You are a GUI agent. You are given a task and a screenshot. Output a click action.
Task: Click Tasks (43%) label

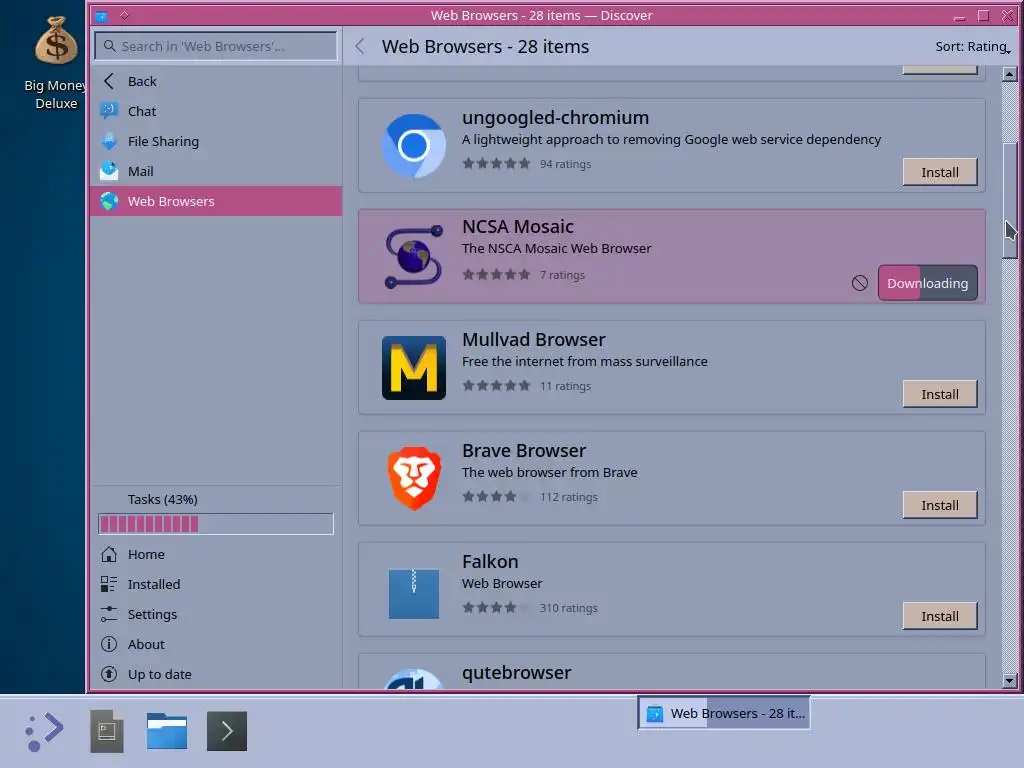(163, 499)
